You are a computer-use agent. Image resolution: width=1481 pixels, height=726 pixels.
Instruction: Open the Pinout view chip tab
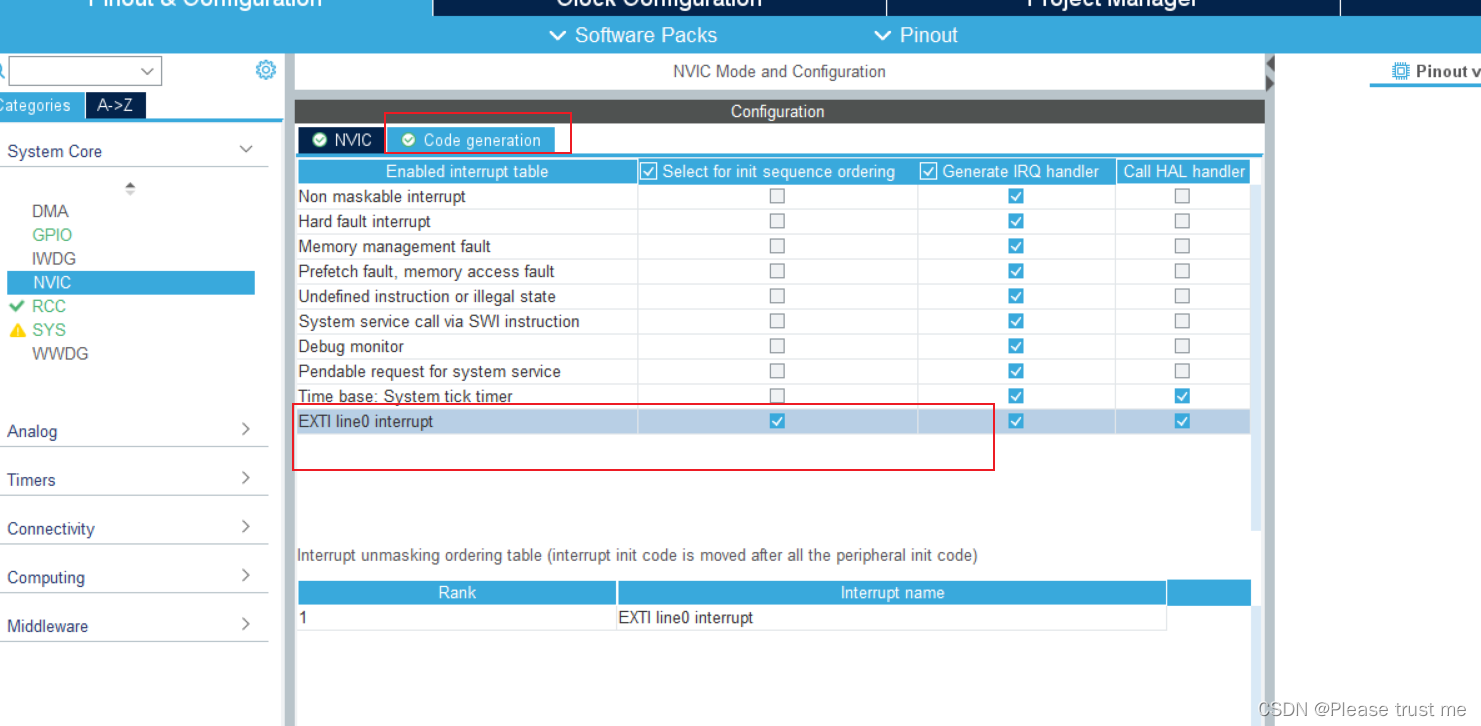tap(1436, 71)
